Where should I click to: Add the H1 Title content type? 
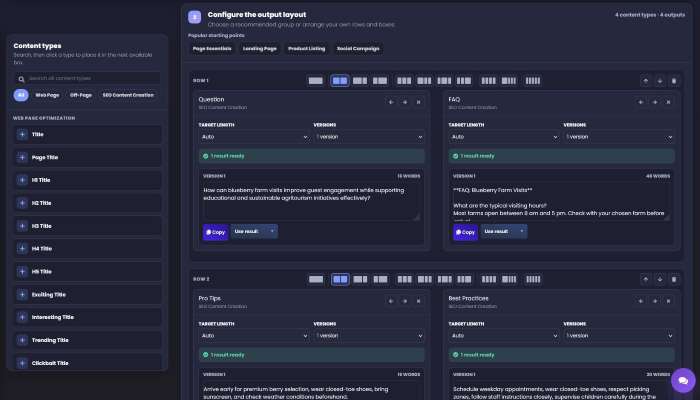click(88, 180)
